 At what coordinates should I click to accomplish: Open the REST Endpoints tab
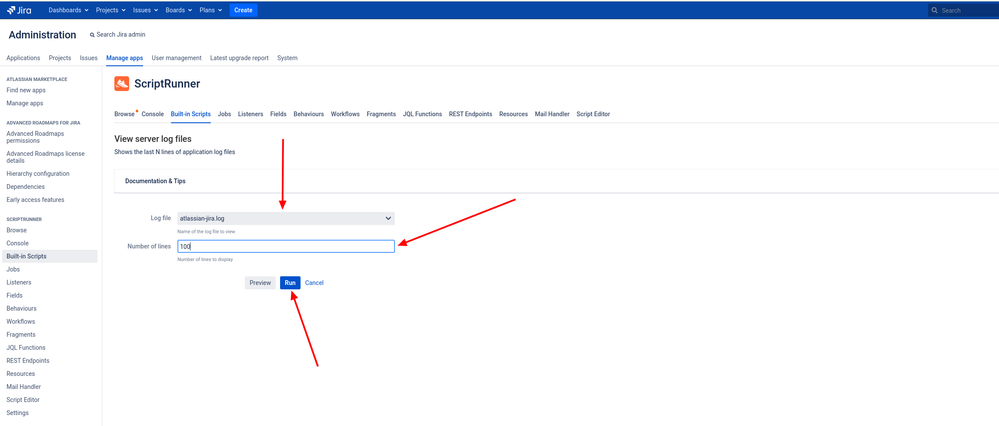pos(470,114)
